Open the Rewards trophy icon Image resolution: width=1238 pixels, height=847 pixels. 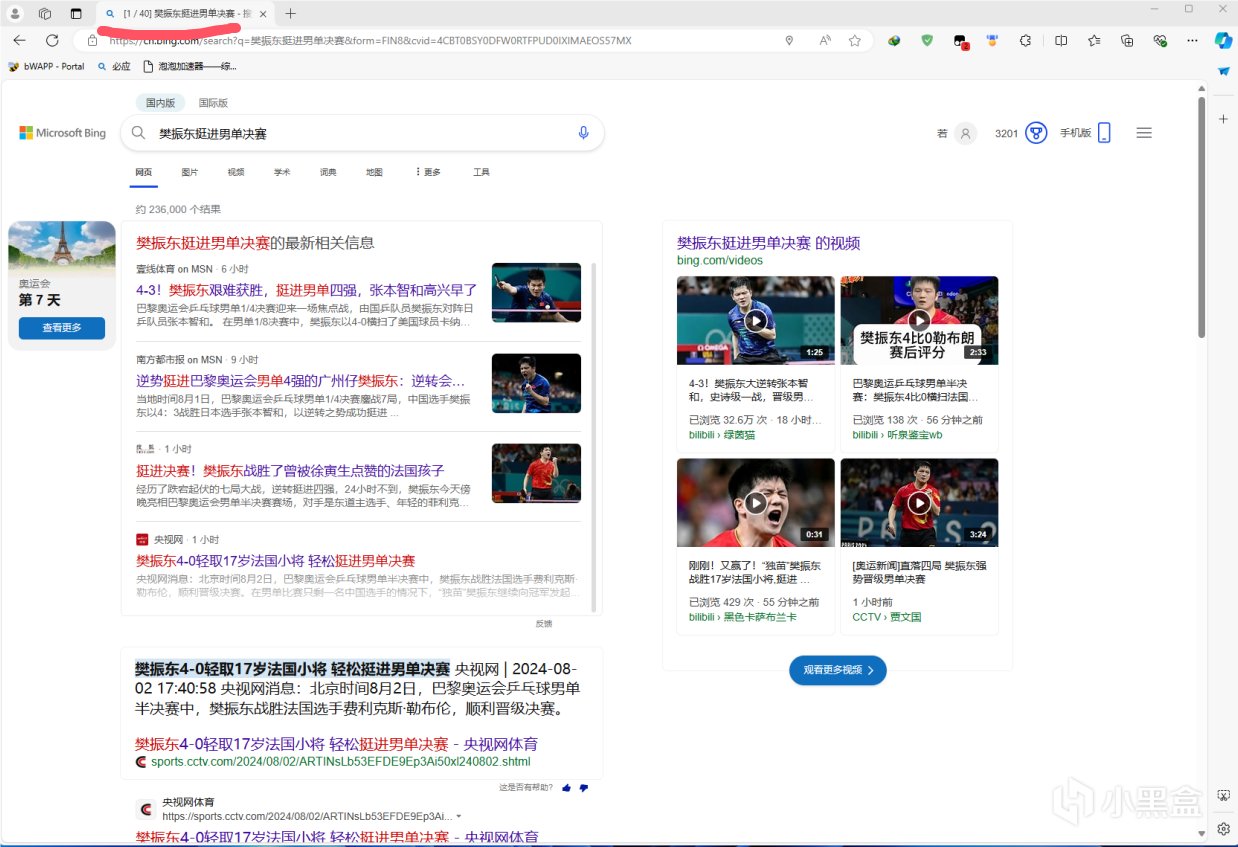point(1036,133)
